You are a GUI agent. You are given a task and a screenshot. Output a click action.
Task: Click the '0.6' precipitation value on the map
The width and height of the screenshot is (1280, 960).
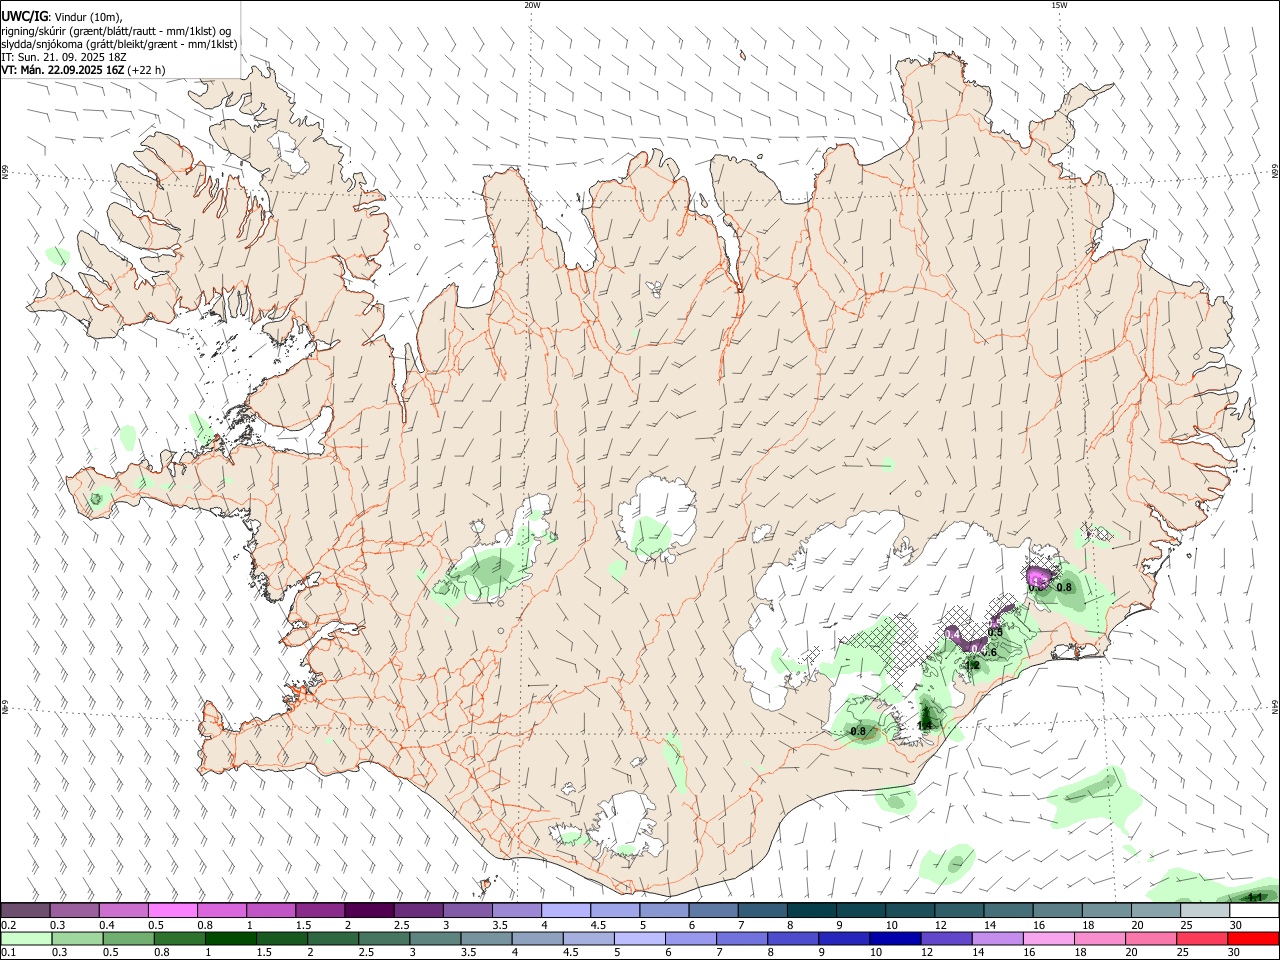point(989,652)
